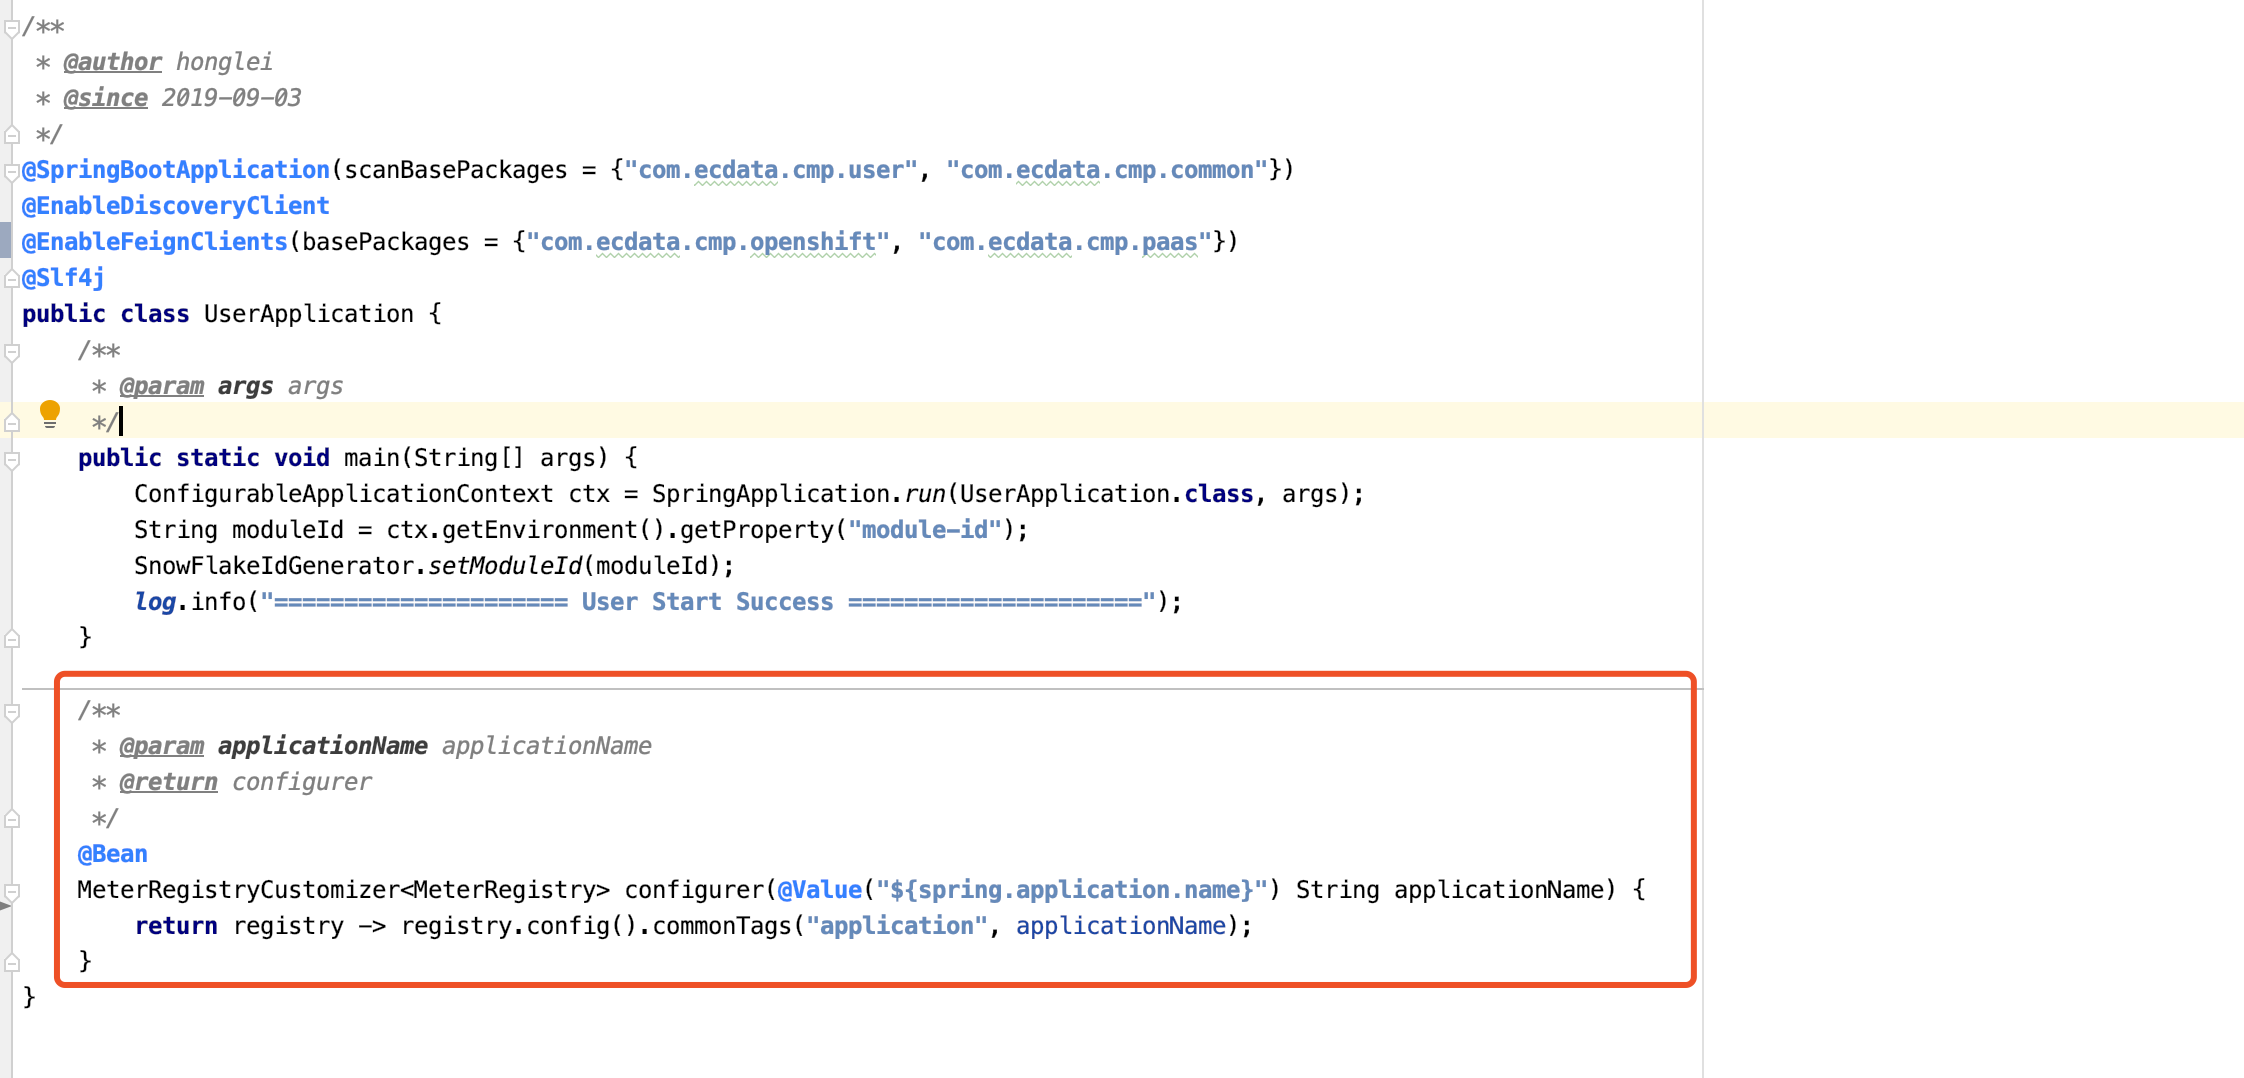
Task: Click the @Value annotation
Action: point(820,890)
